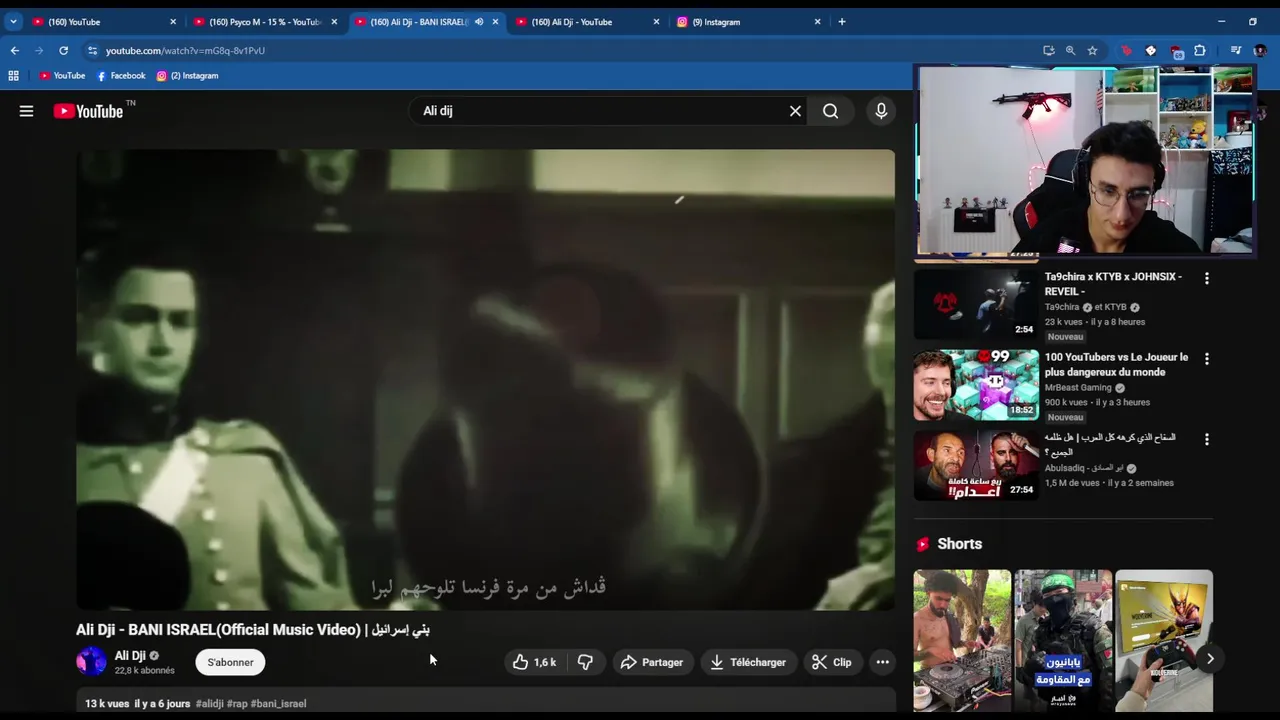This screenshot has width=1280, height=720.
Task: Click the #alidji hashtag
Action: [209, 704]
